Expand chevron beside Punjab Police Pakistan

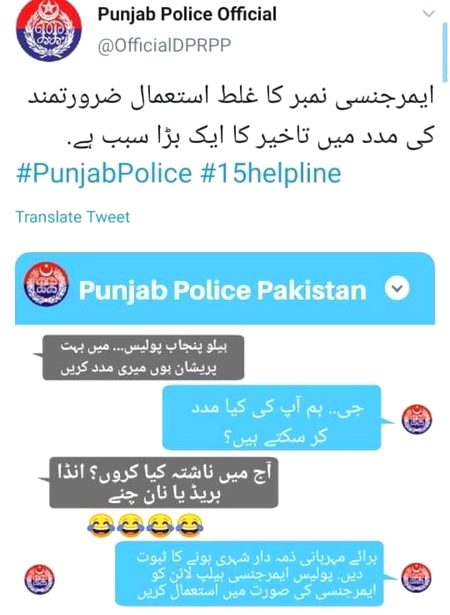click(x=397, y=289)
